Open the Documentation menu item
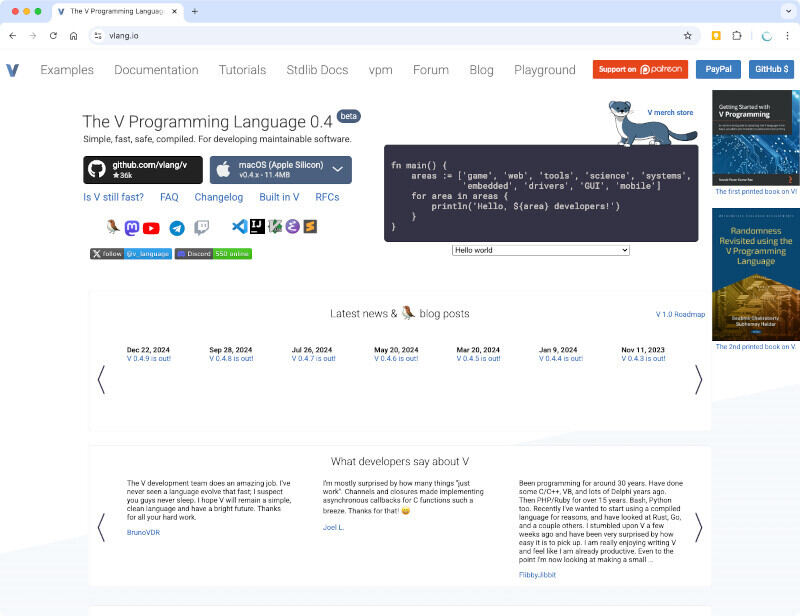The image size is (800, 616). click(156, 70)
